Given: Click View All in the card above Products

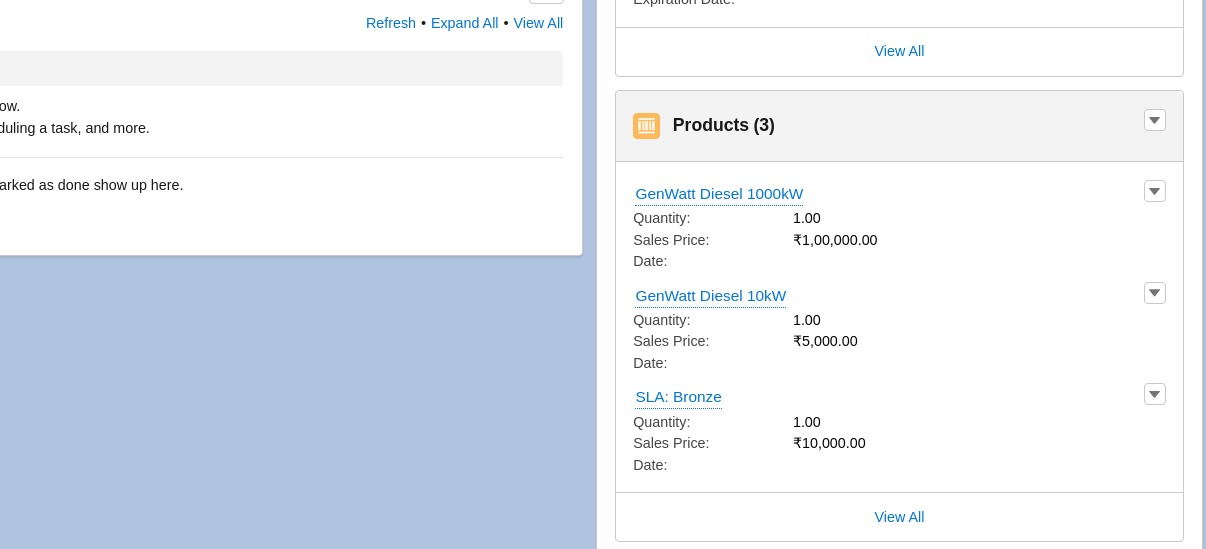Looking at the screenshot, I should [899, 51].
